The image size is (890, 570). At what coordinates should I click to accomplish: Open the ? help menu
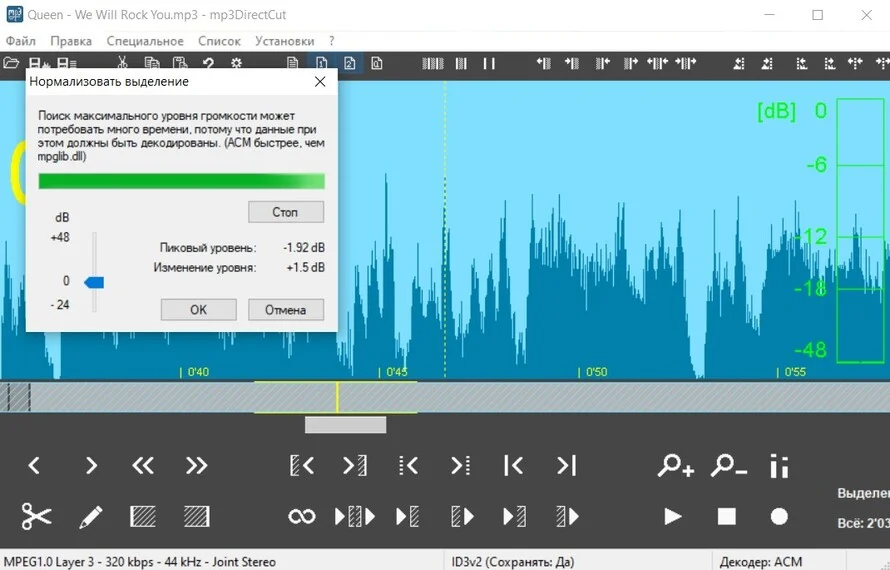332,41
